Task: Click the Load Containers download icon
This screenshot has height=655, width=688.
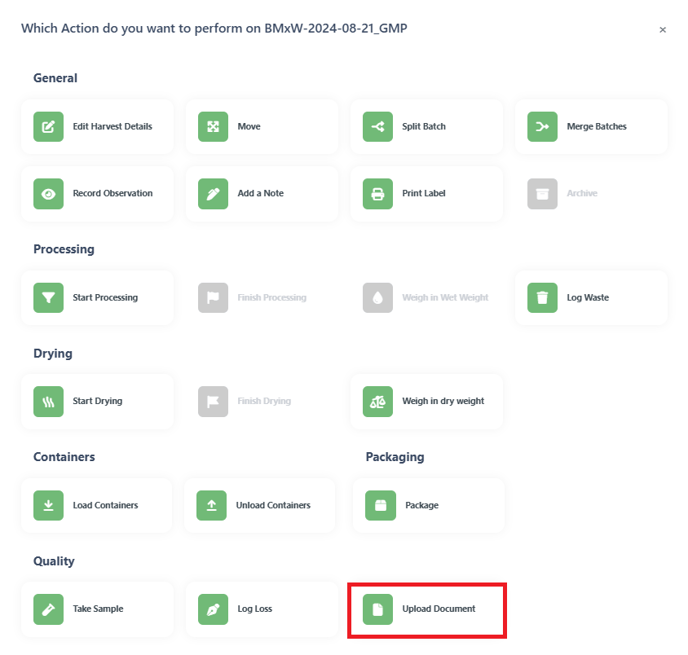Action: 48,505
